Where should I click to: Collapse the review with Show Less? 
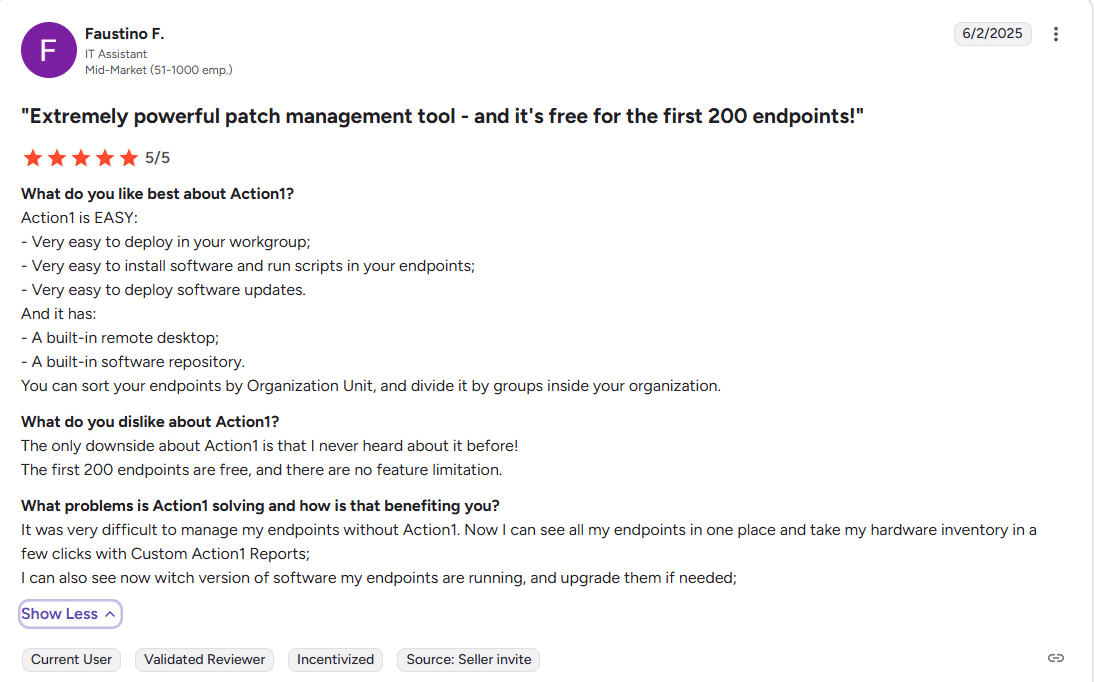click(x=70, y=614)
